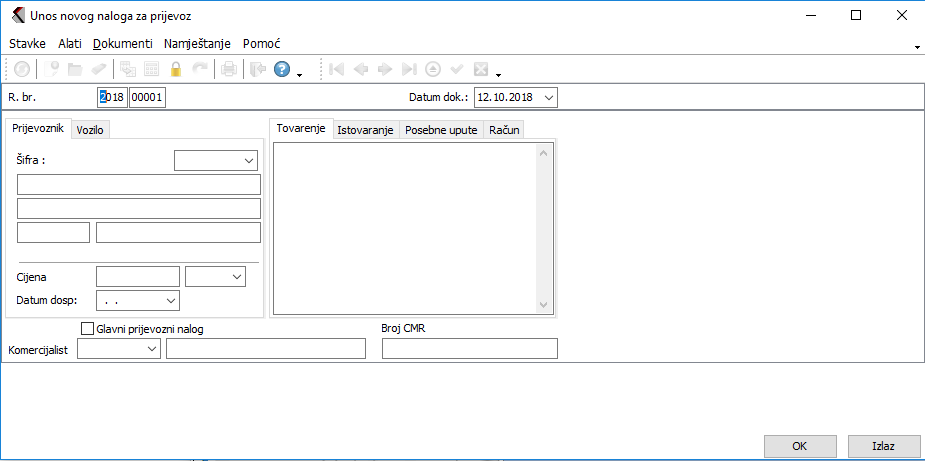Viewport: 925px width, 461px height.
Task: Click the first record navigation arrow
Action: [337, 69]
